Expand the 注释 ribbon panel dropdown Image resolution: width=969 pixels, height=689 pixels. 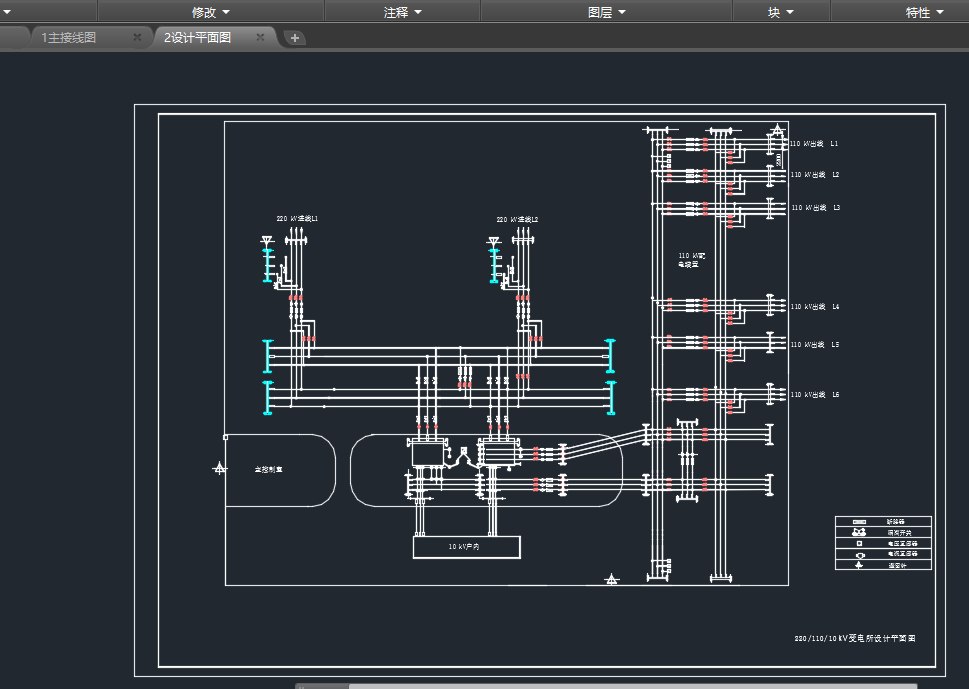(402, 12)
